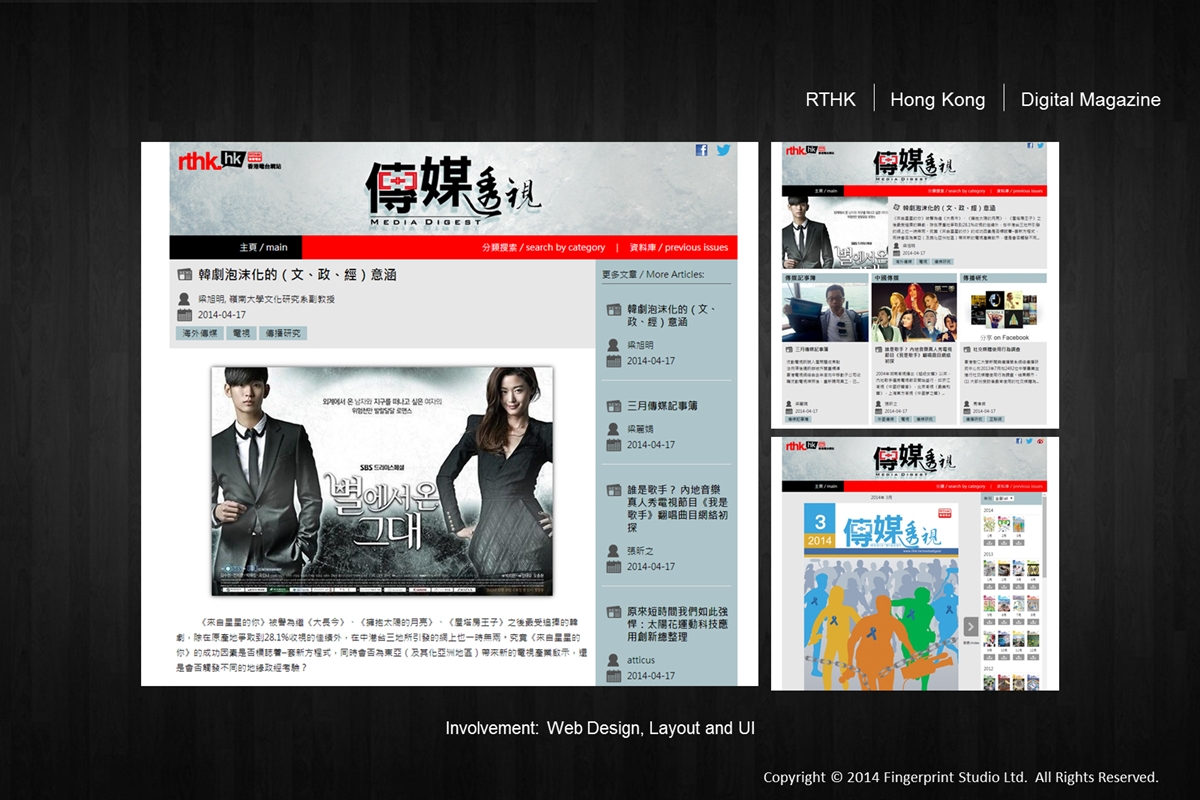Click 傳媒記事簿 section thumbnail in homepage preview
This screenshot has height=800, width=1200.
pos(825,312)
